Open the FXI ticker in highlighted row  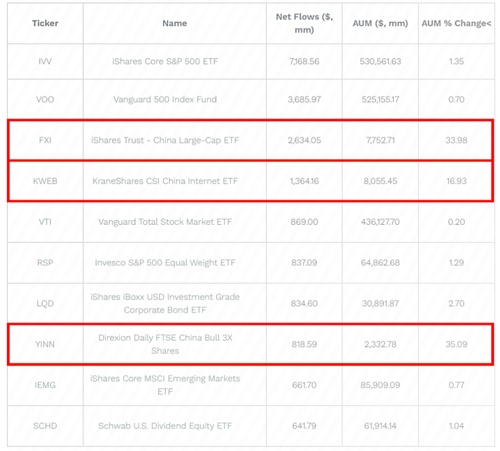click(x=45, y=140)
